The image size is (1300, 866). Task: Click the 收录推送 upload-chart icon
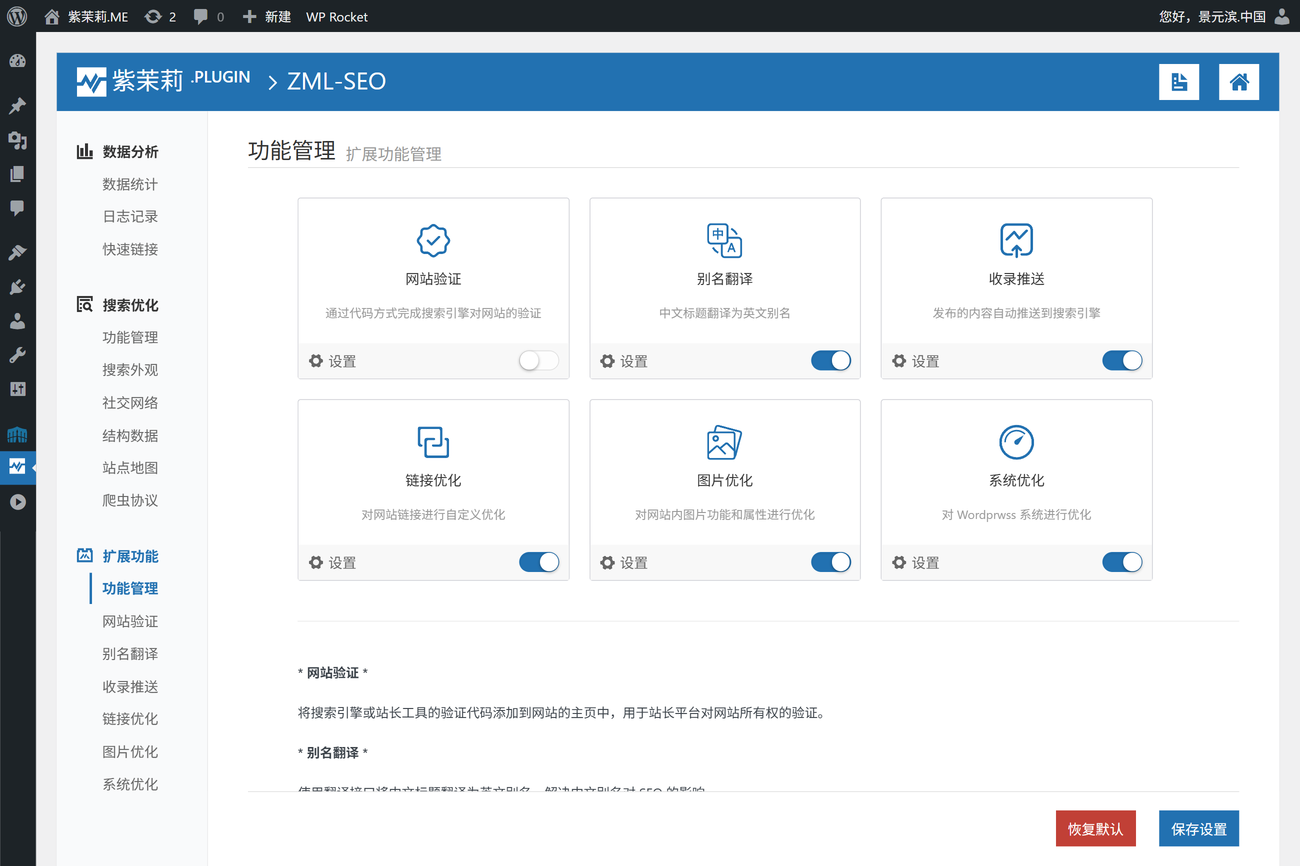(x=1016, y=240)
